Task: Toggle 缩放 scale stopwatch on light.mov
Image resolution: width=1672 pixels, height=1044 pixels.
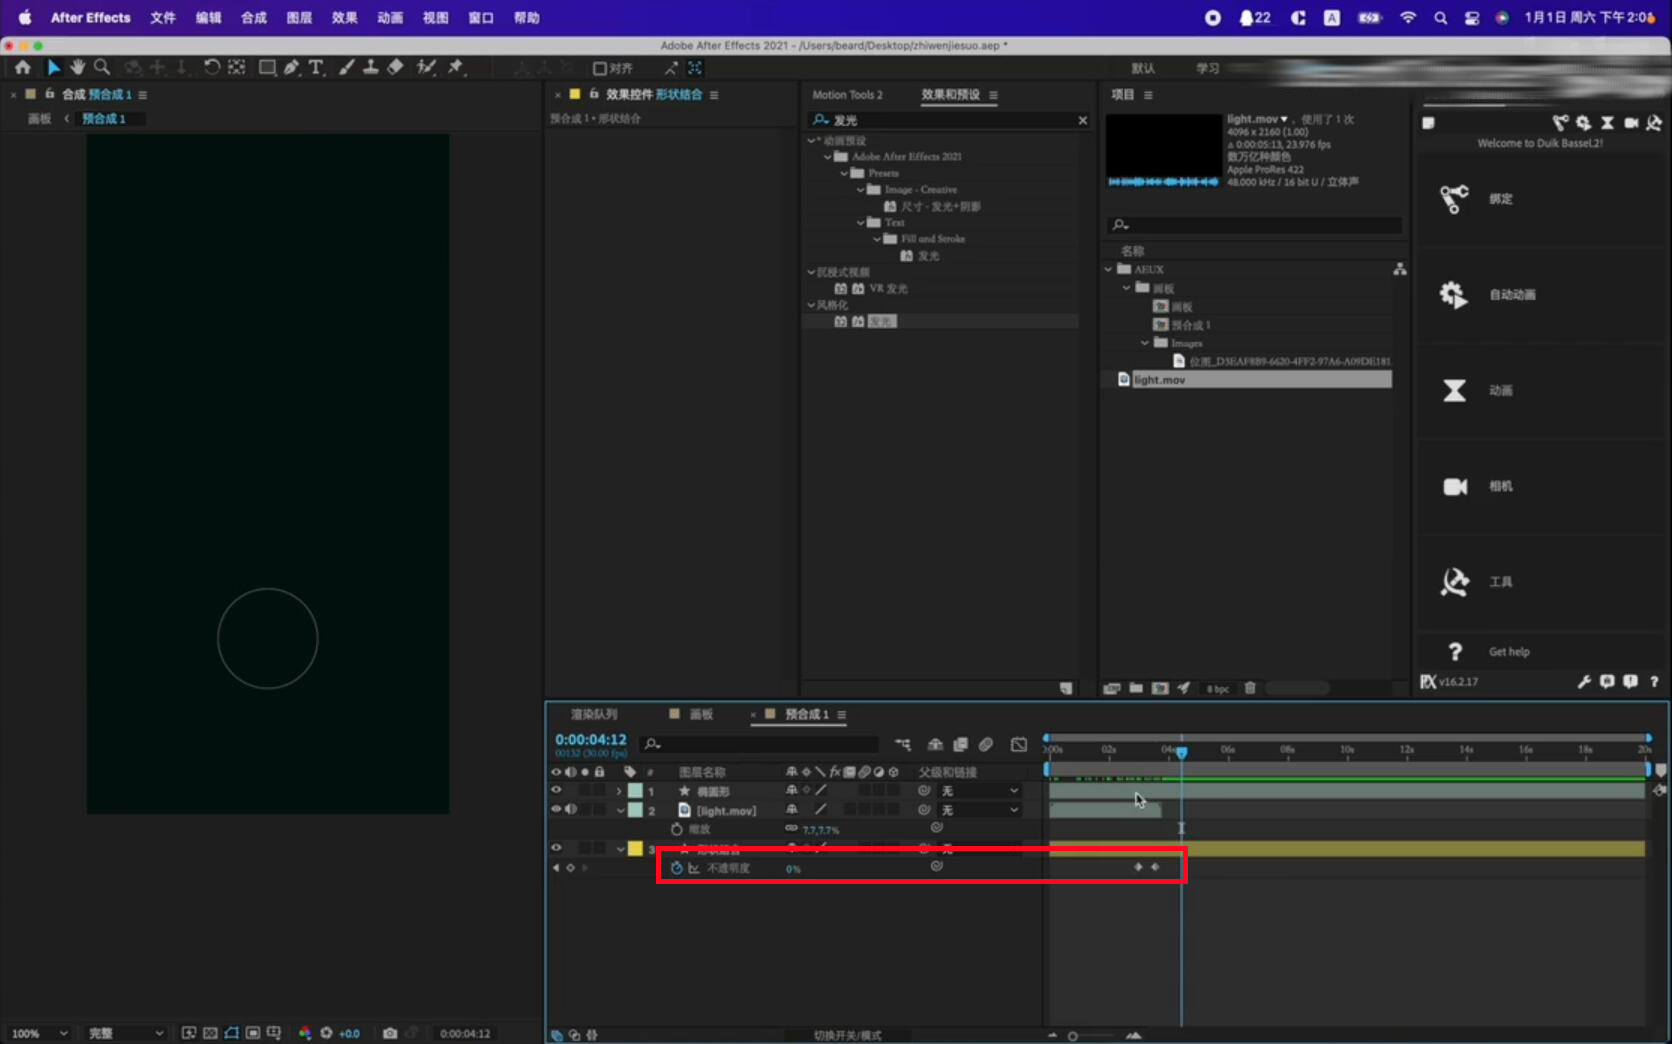Action: (x=677, y=829)
